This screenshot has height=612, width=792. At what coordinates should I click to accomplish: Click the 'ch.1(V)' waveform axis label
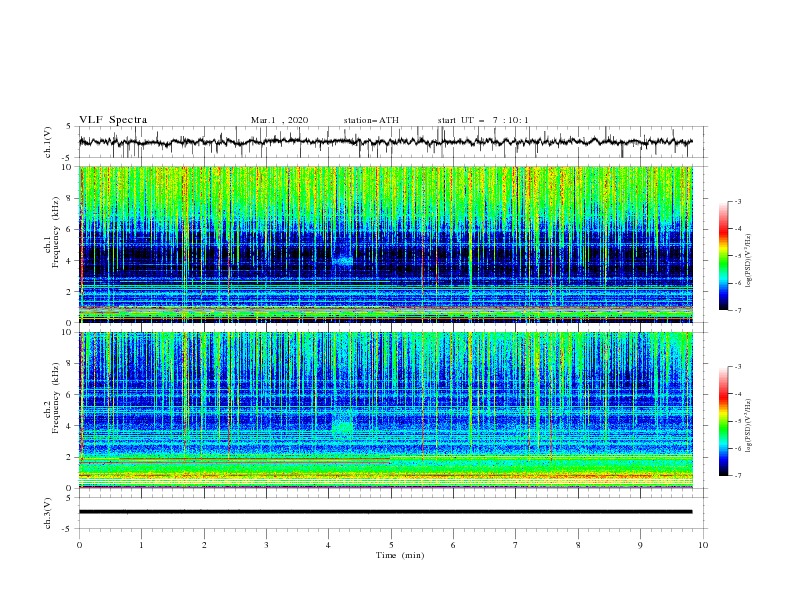(x=48, y=142)
